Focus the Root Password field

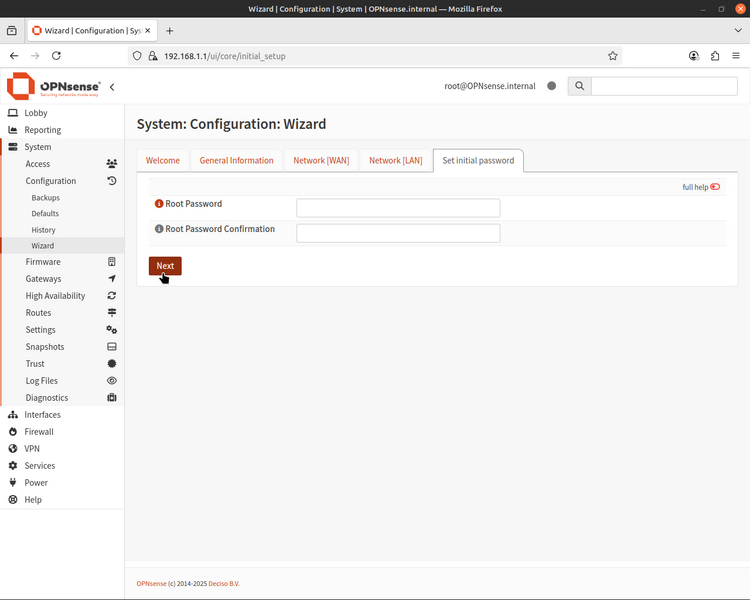point(398,208)
